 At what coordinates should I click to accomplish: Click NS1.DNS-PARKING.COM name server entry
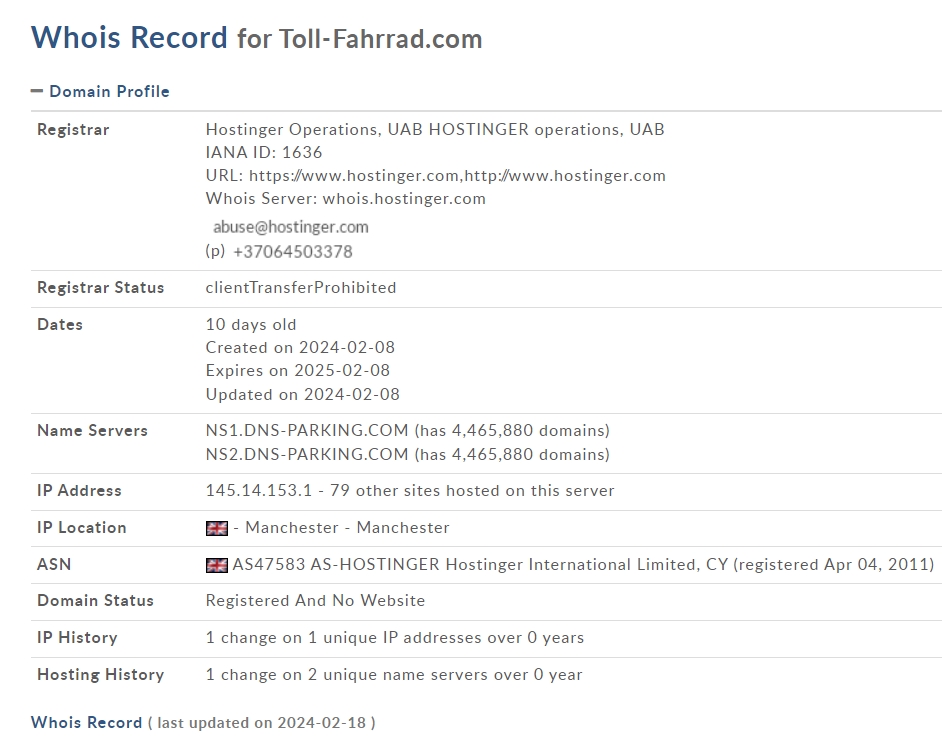point(408,431)
